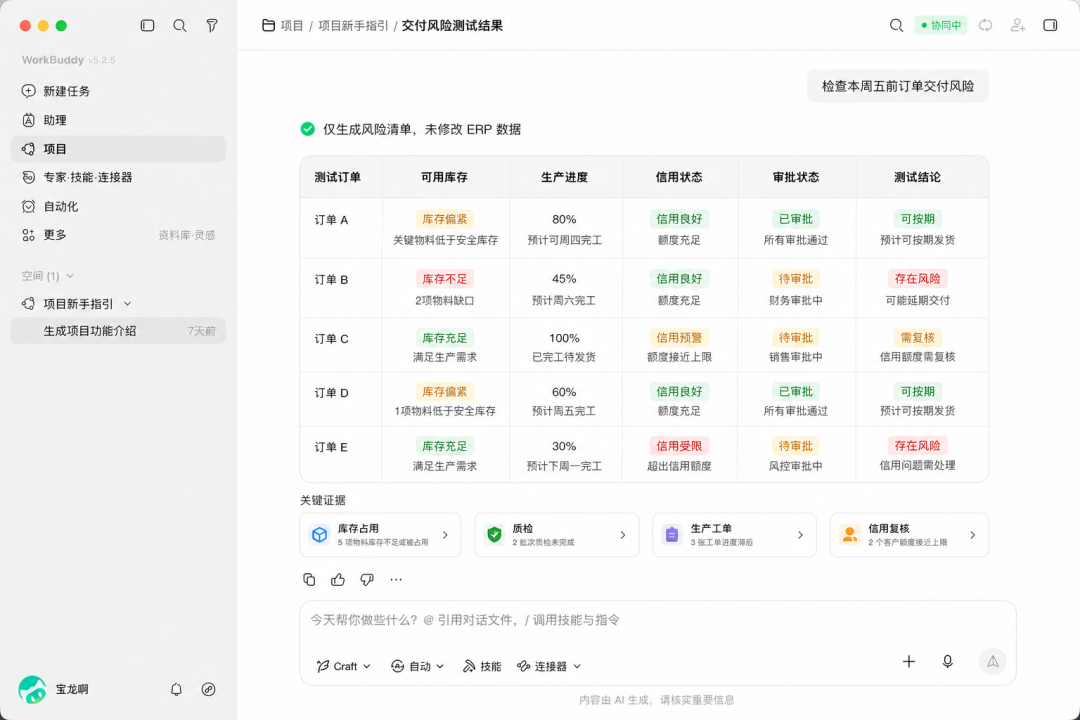Viewport: 1080px width, 720px height.
Task: Open notifications bell icon
Action: point(176,689)
